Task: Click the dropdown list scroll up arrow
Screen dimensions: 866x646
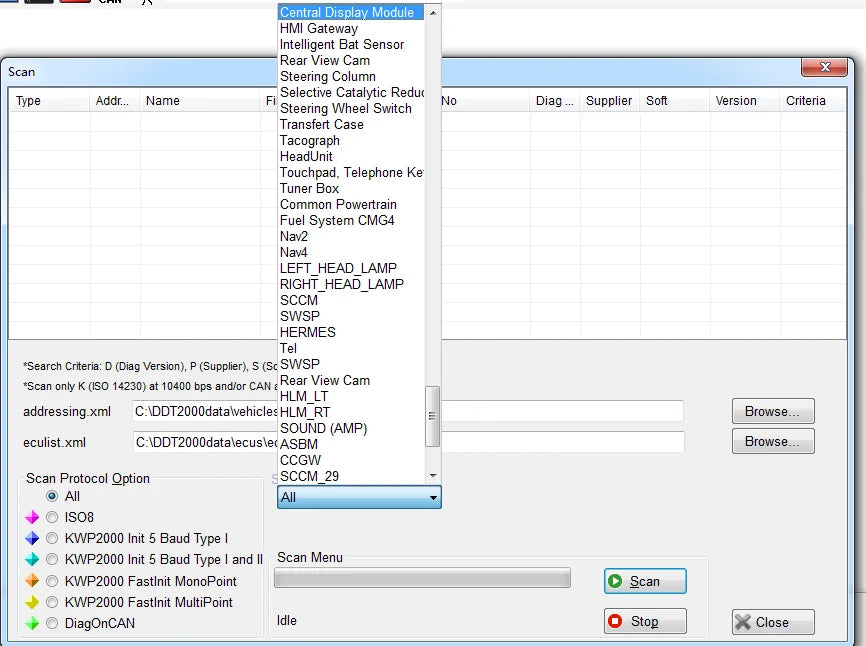Action: 433,12
